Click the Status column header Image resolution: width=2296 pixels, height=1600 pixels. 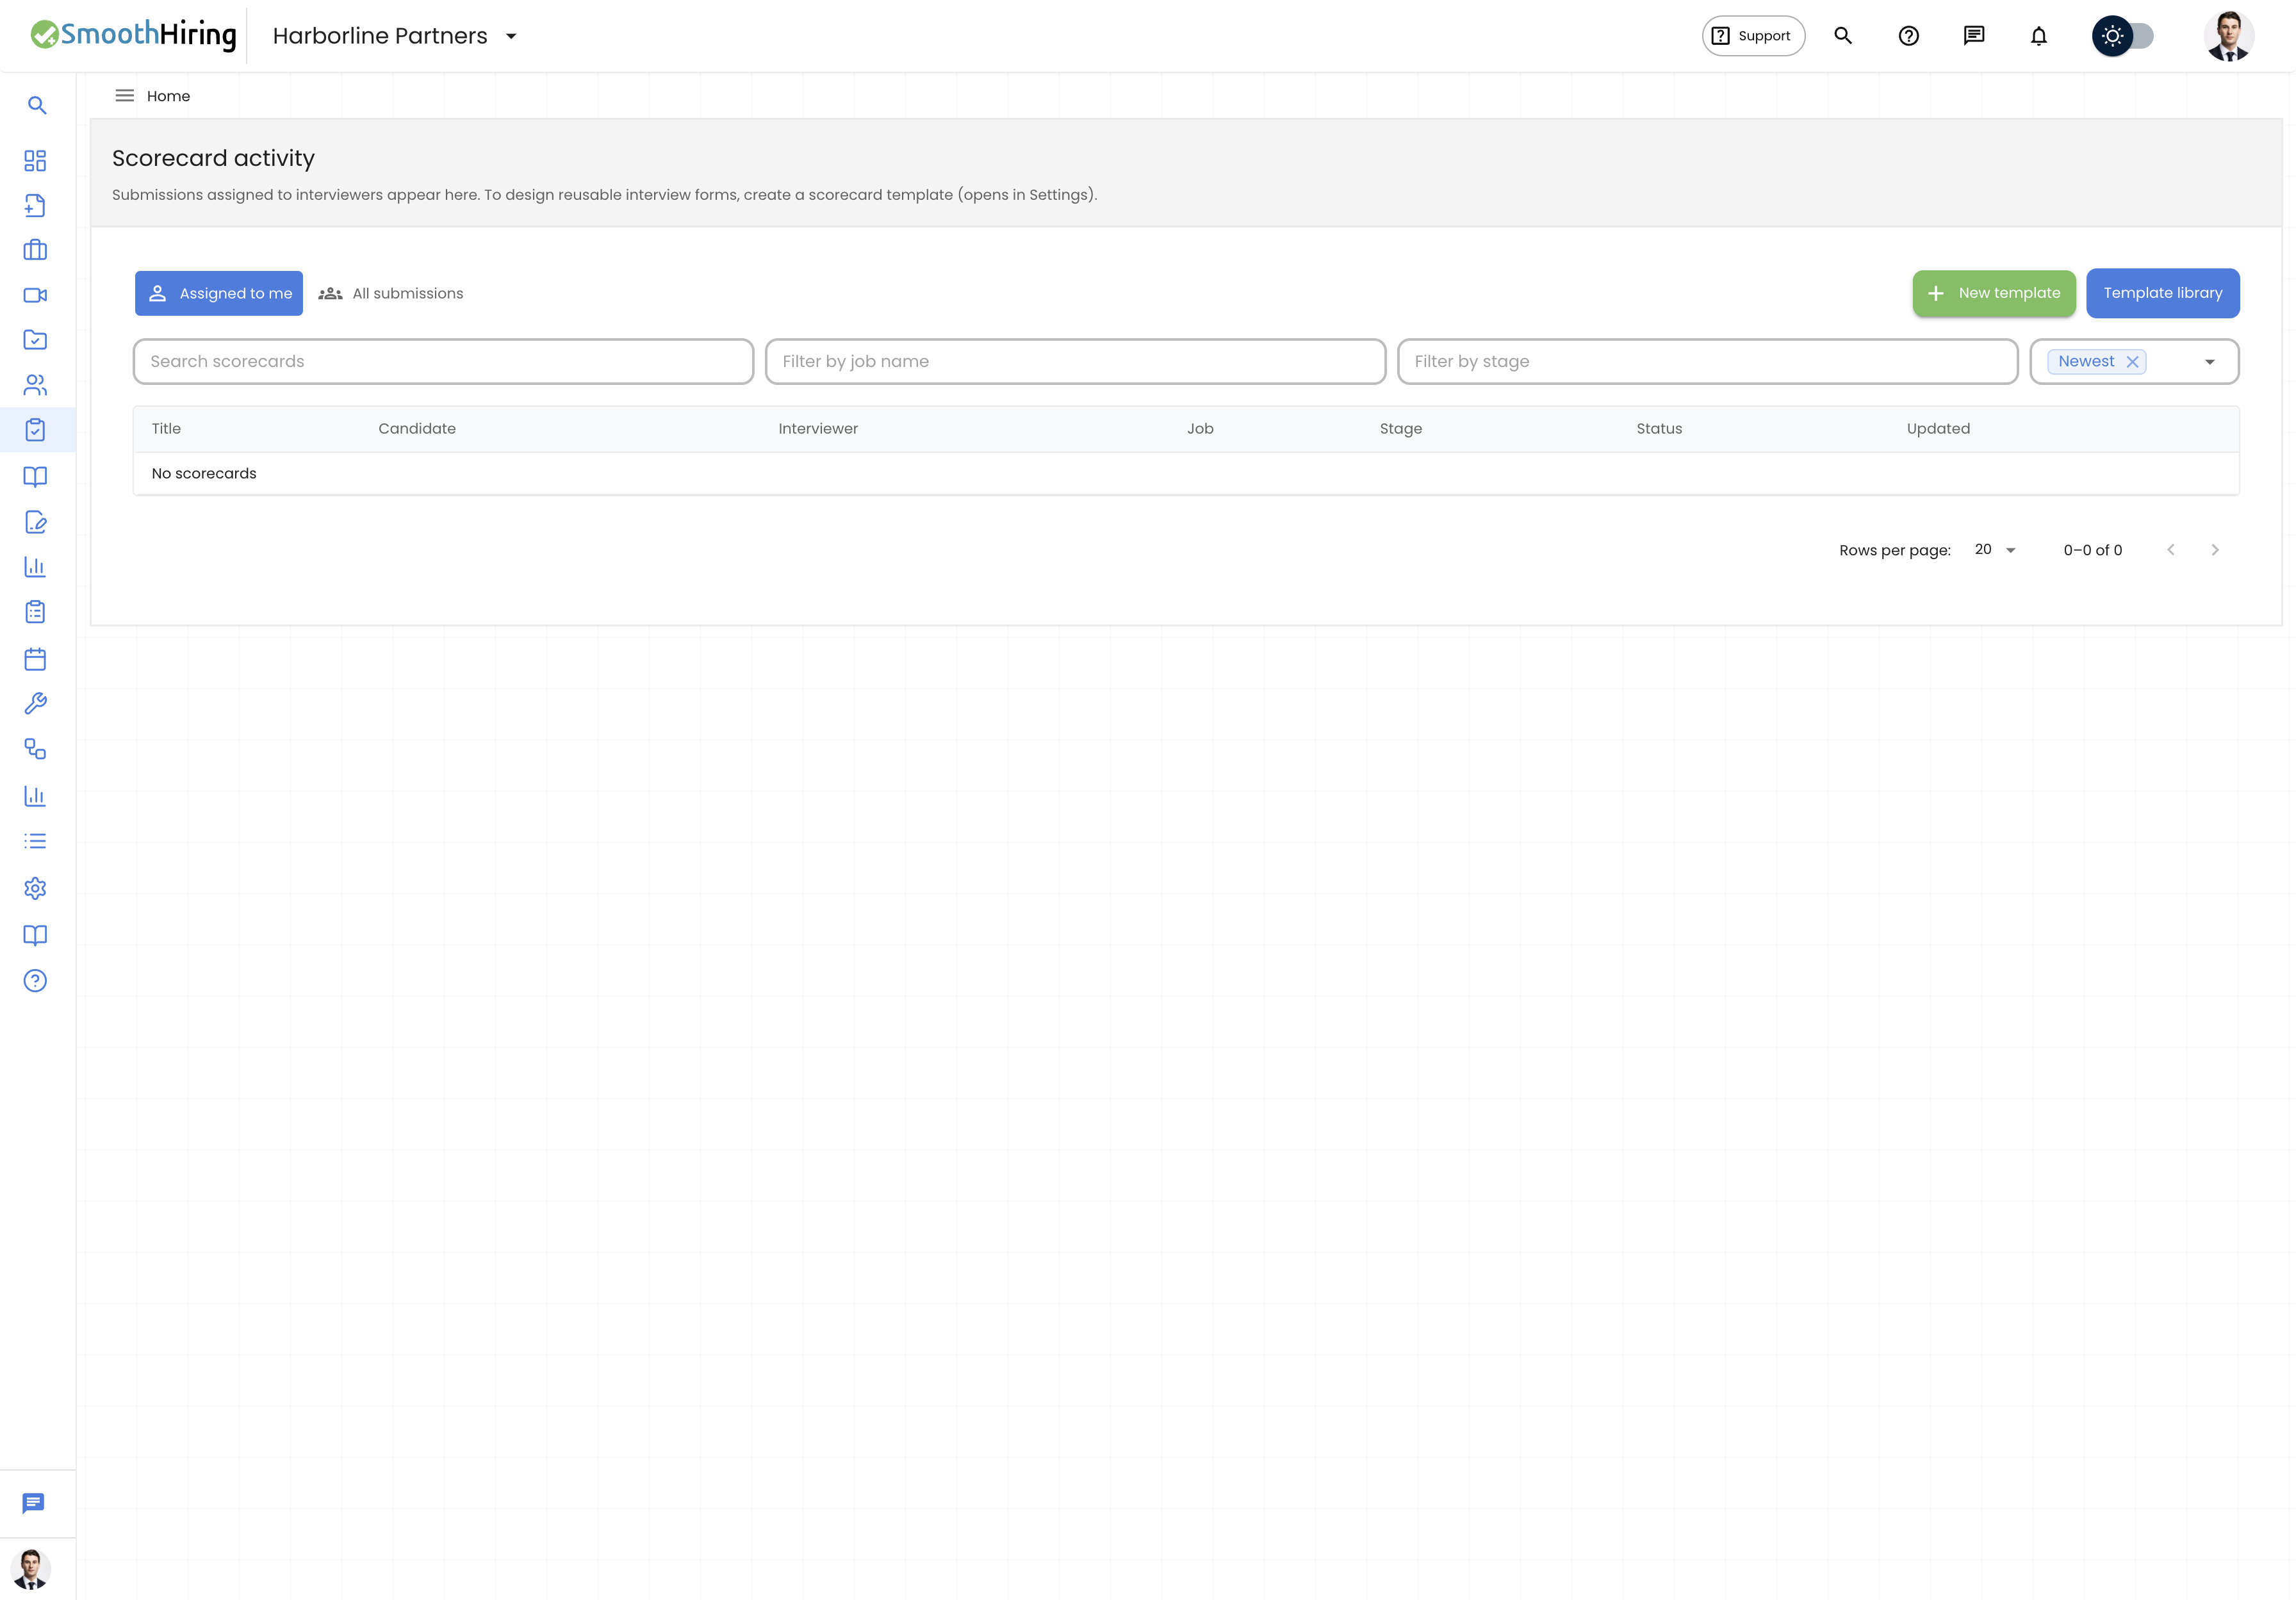1659,429
